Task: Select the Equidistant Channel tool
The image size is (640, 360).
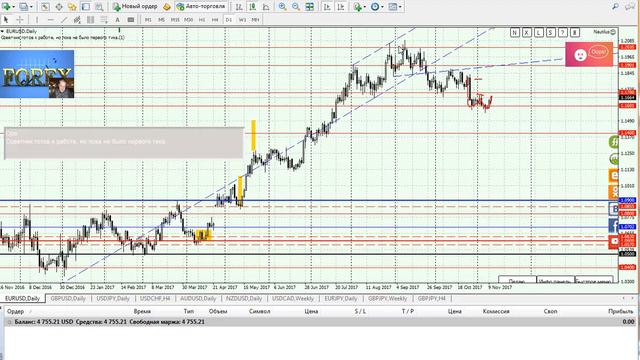Action: click(x=77, y=20)
